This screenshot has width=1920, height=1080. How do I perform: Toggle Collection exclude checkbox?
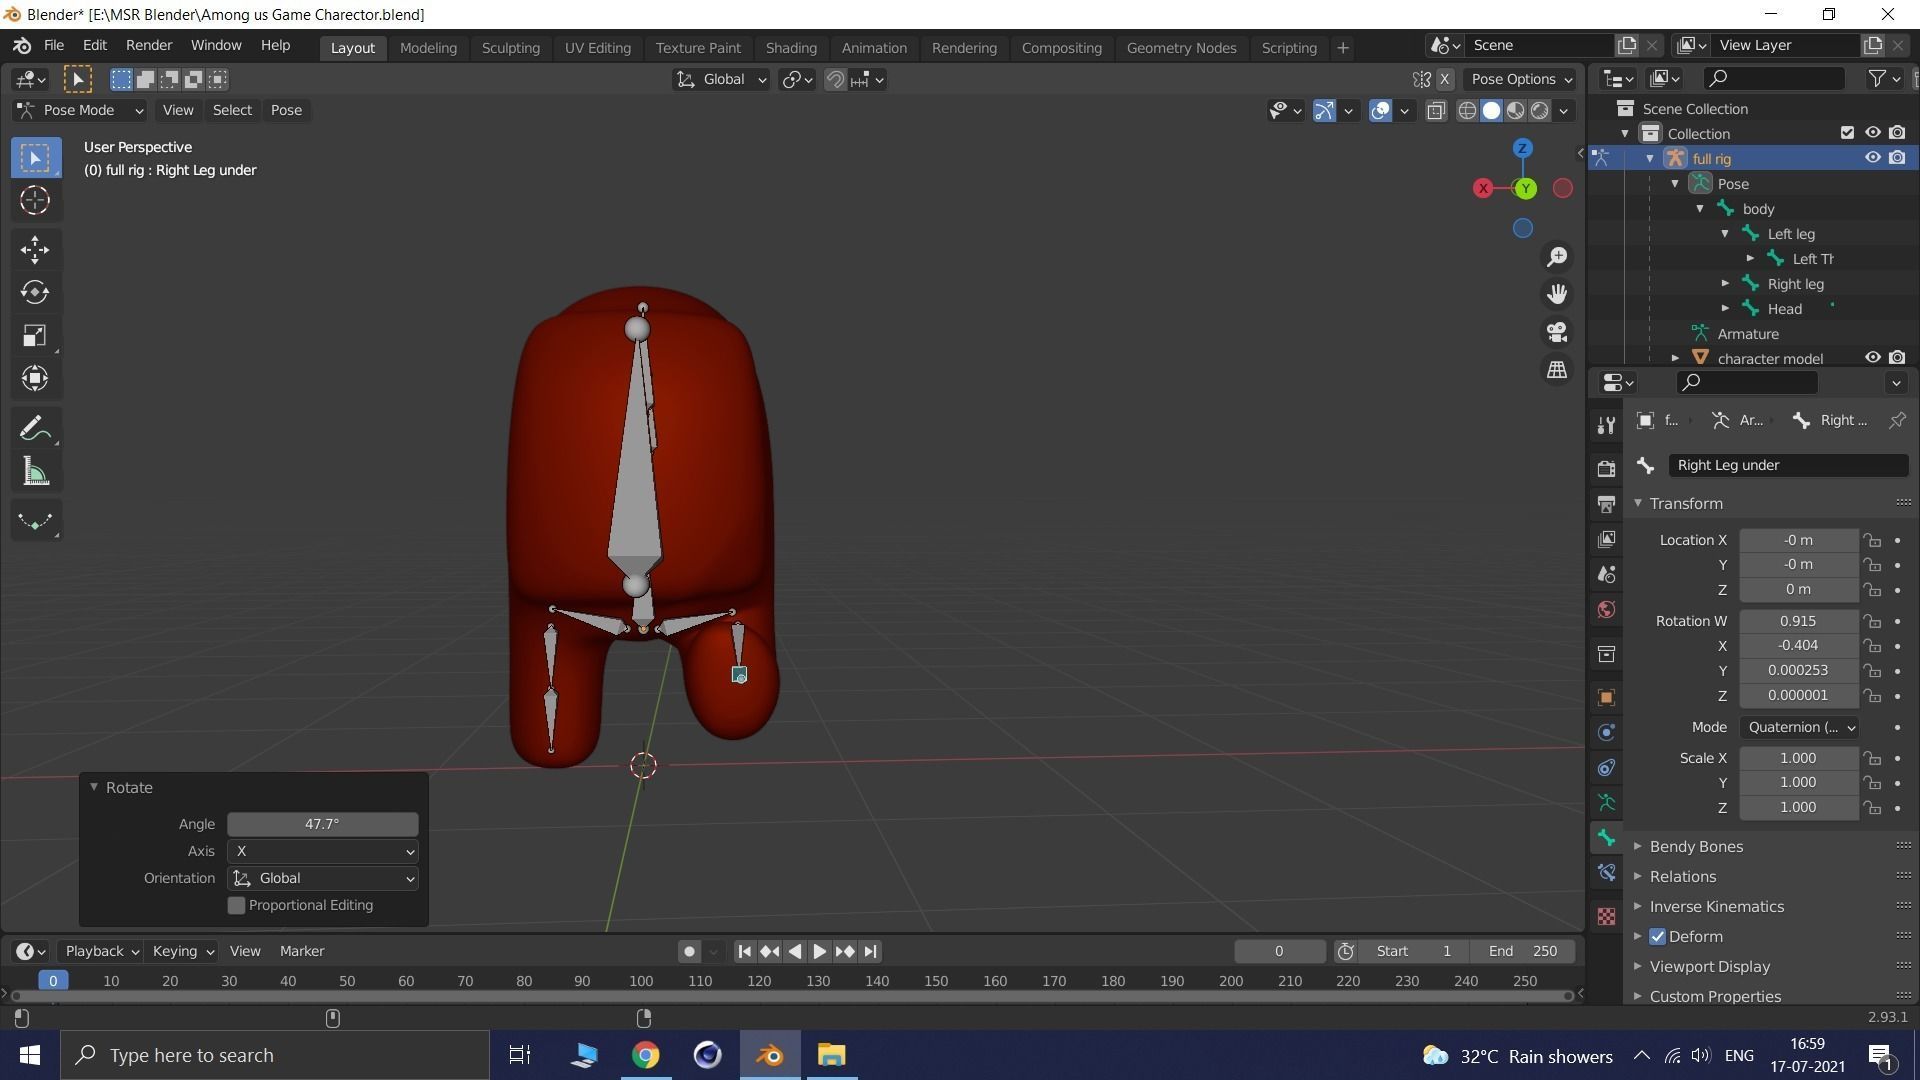(1847, 133)
